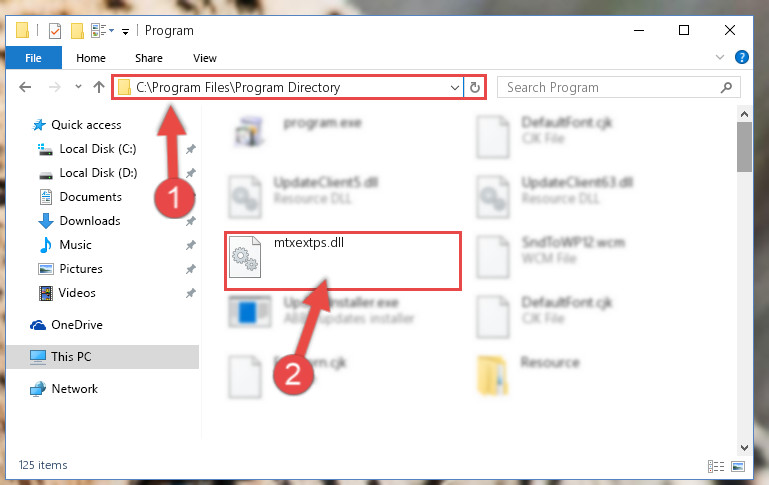Viewport: 769px width, 485px height.
Task: Click the folder icon in the title bar
Action: click(x=22, y=30)
